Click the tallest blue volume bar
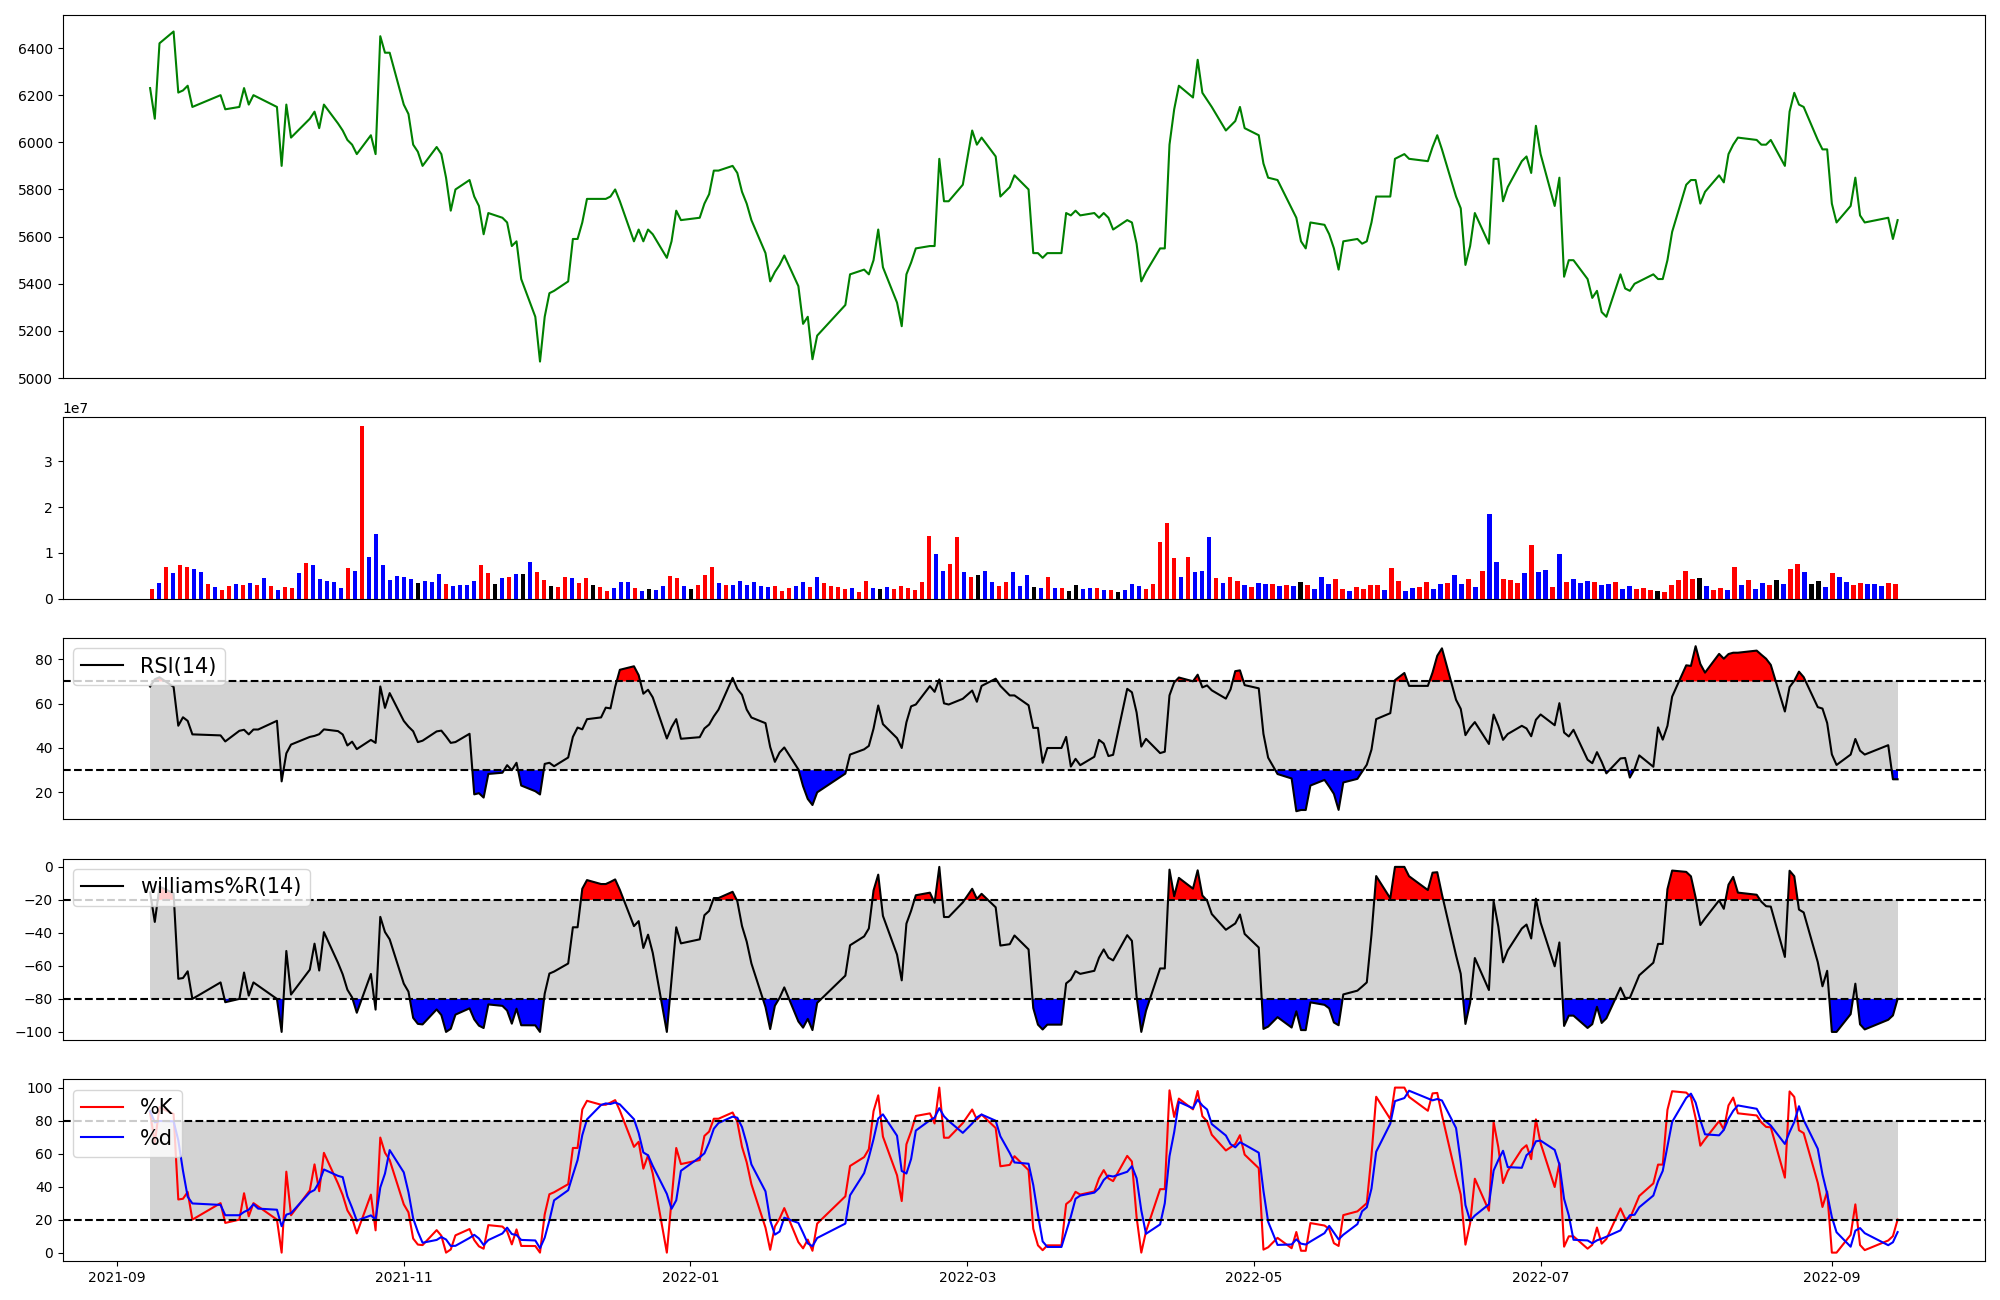2000x1300 pixels. tap(1489, 556)
